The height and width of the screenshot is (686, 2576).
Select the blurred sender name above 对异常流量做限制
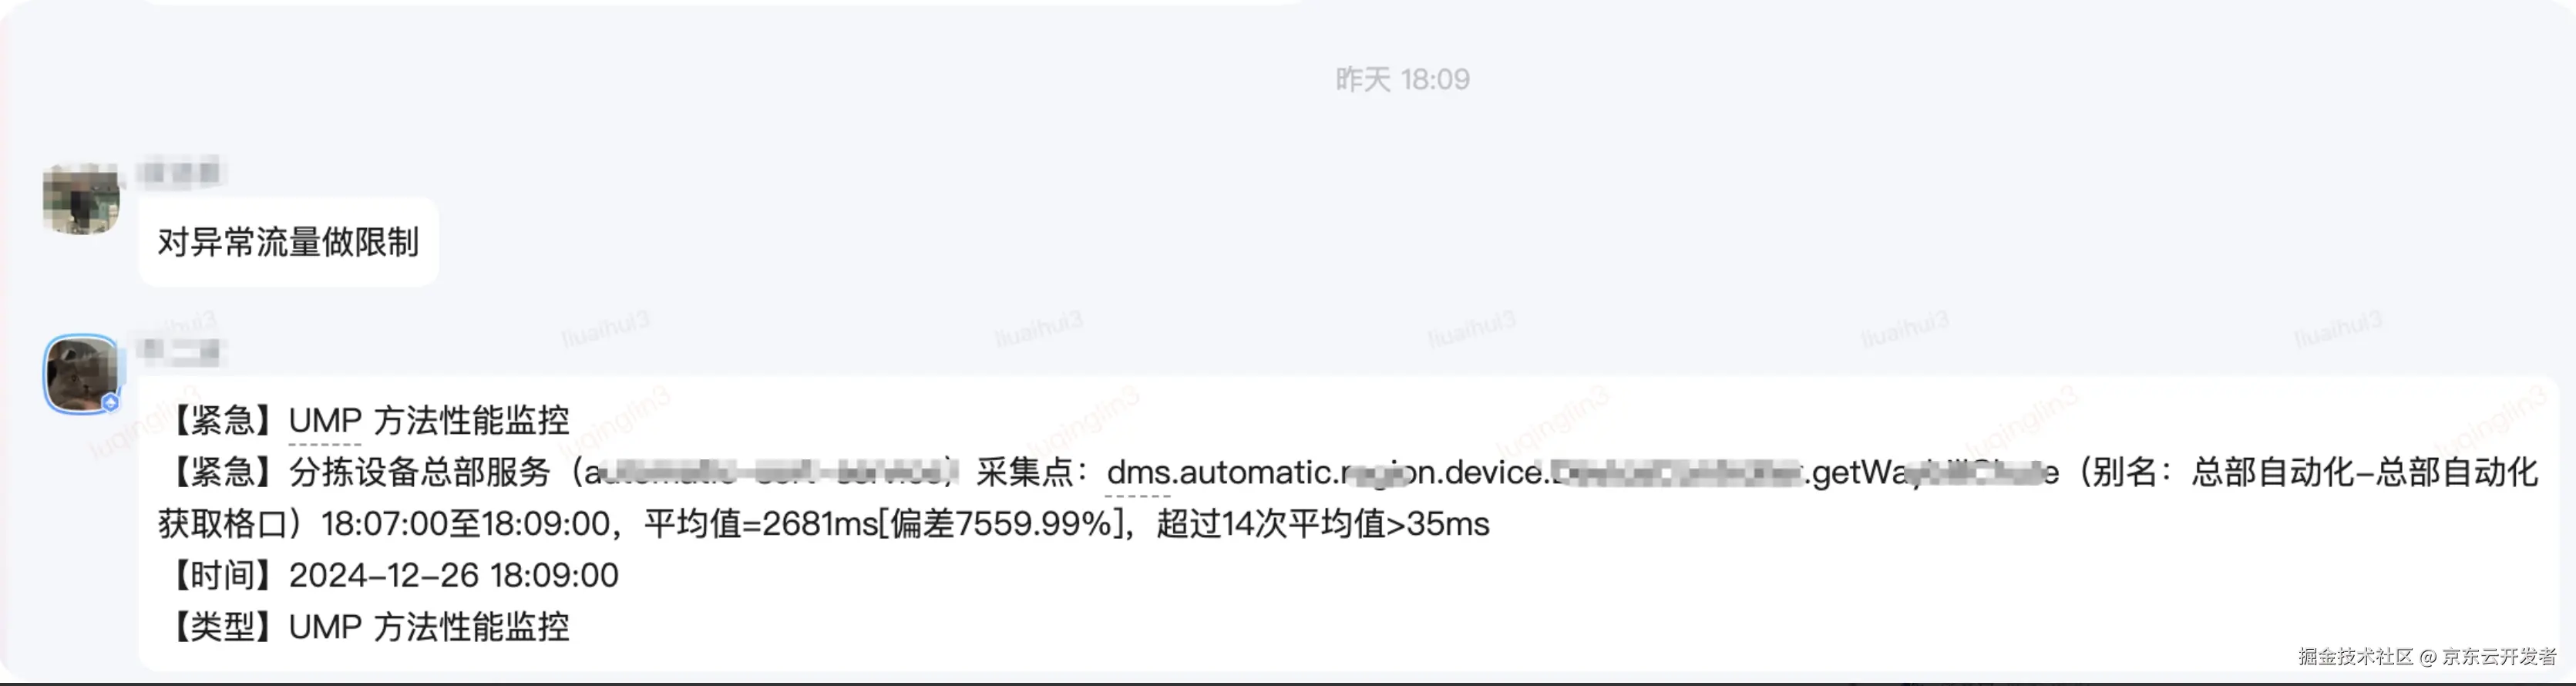(x=181, y=173)
